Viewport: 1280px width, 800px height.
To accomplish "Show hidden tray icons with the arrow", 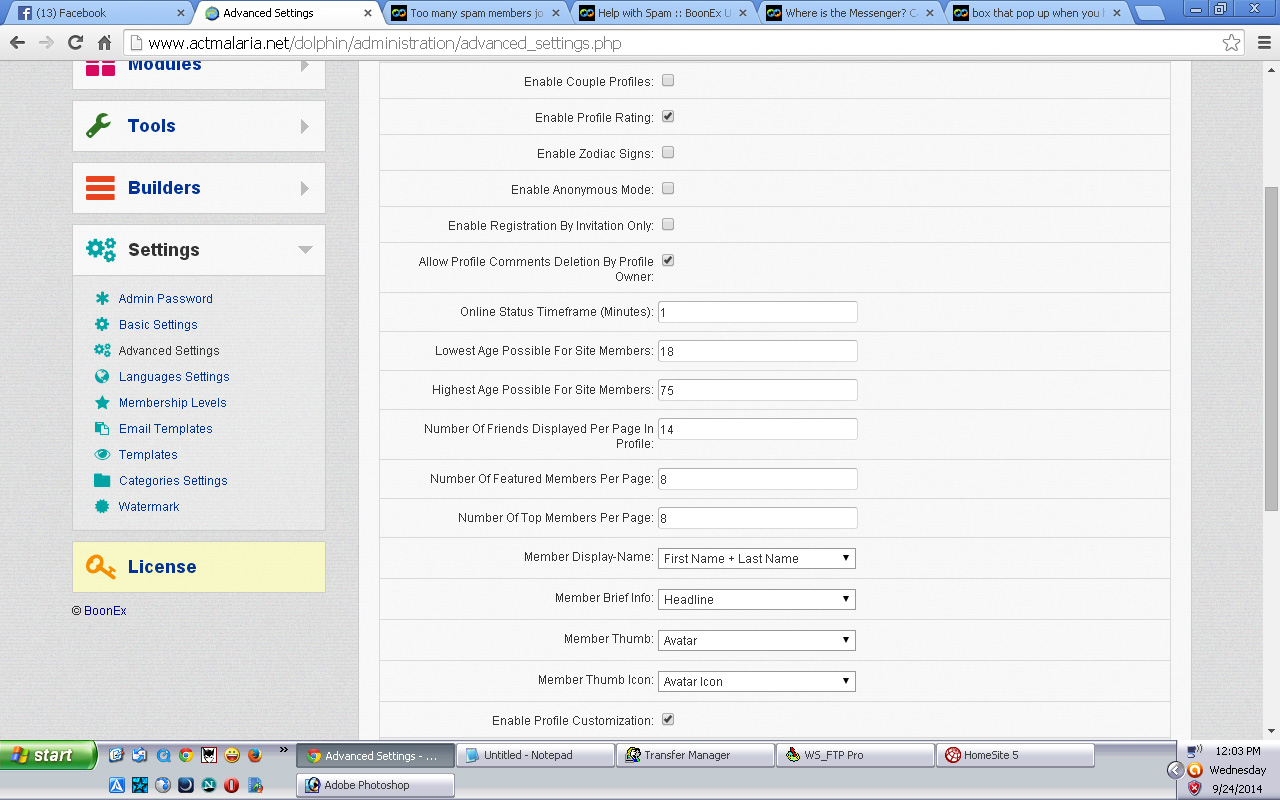I will 1176,770.
